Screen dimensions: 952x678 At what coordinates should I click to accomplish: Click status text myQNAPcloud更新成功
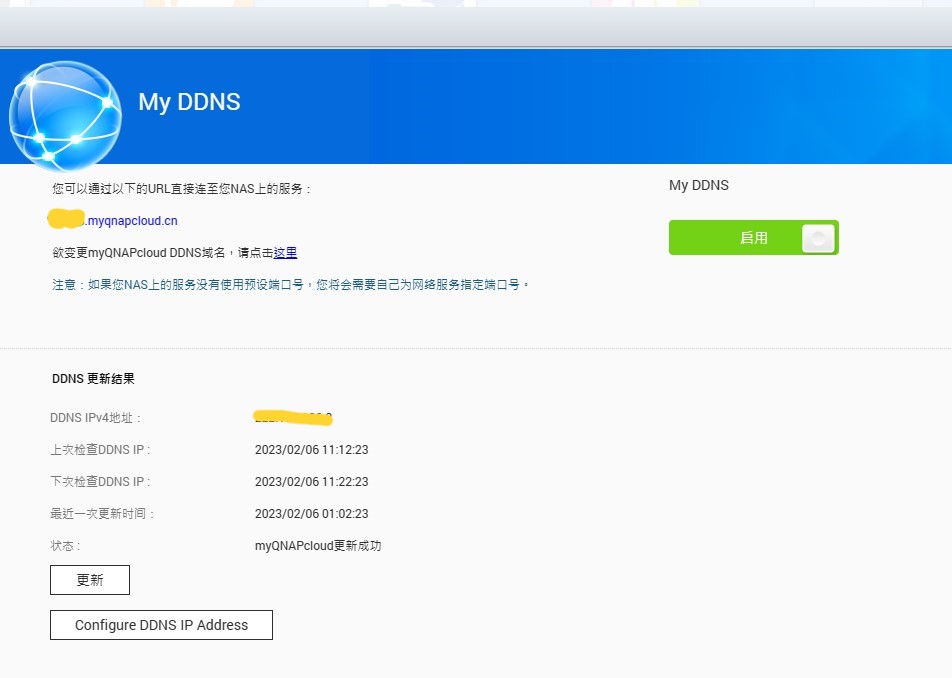[x=318, y=546]
